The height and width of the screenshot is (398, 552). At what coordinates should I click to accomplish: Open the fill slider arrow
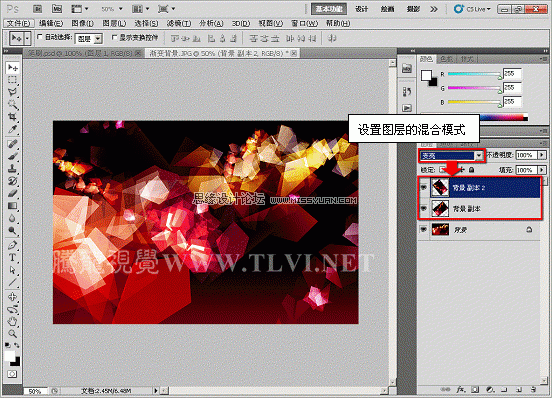(x=542, y=170)
